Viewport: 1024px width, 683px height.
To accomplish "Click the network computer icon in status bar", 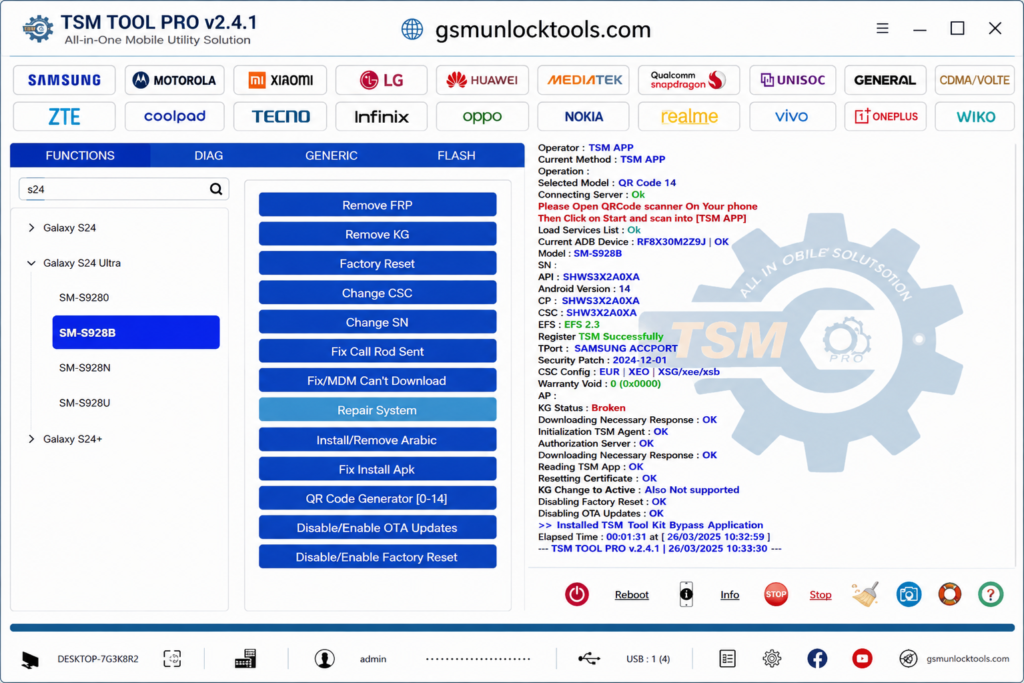I will pyautogui.click(x=245, y=658).
